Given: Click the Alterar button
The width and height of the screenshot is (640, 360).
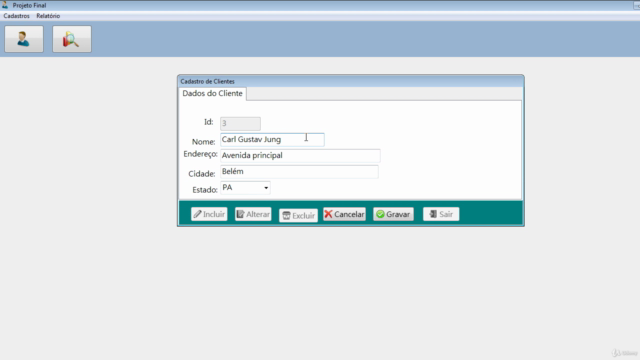Looking at the screenshot, I should pyautogui.click(x=253, y=214).
